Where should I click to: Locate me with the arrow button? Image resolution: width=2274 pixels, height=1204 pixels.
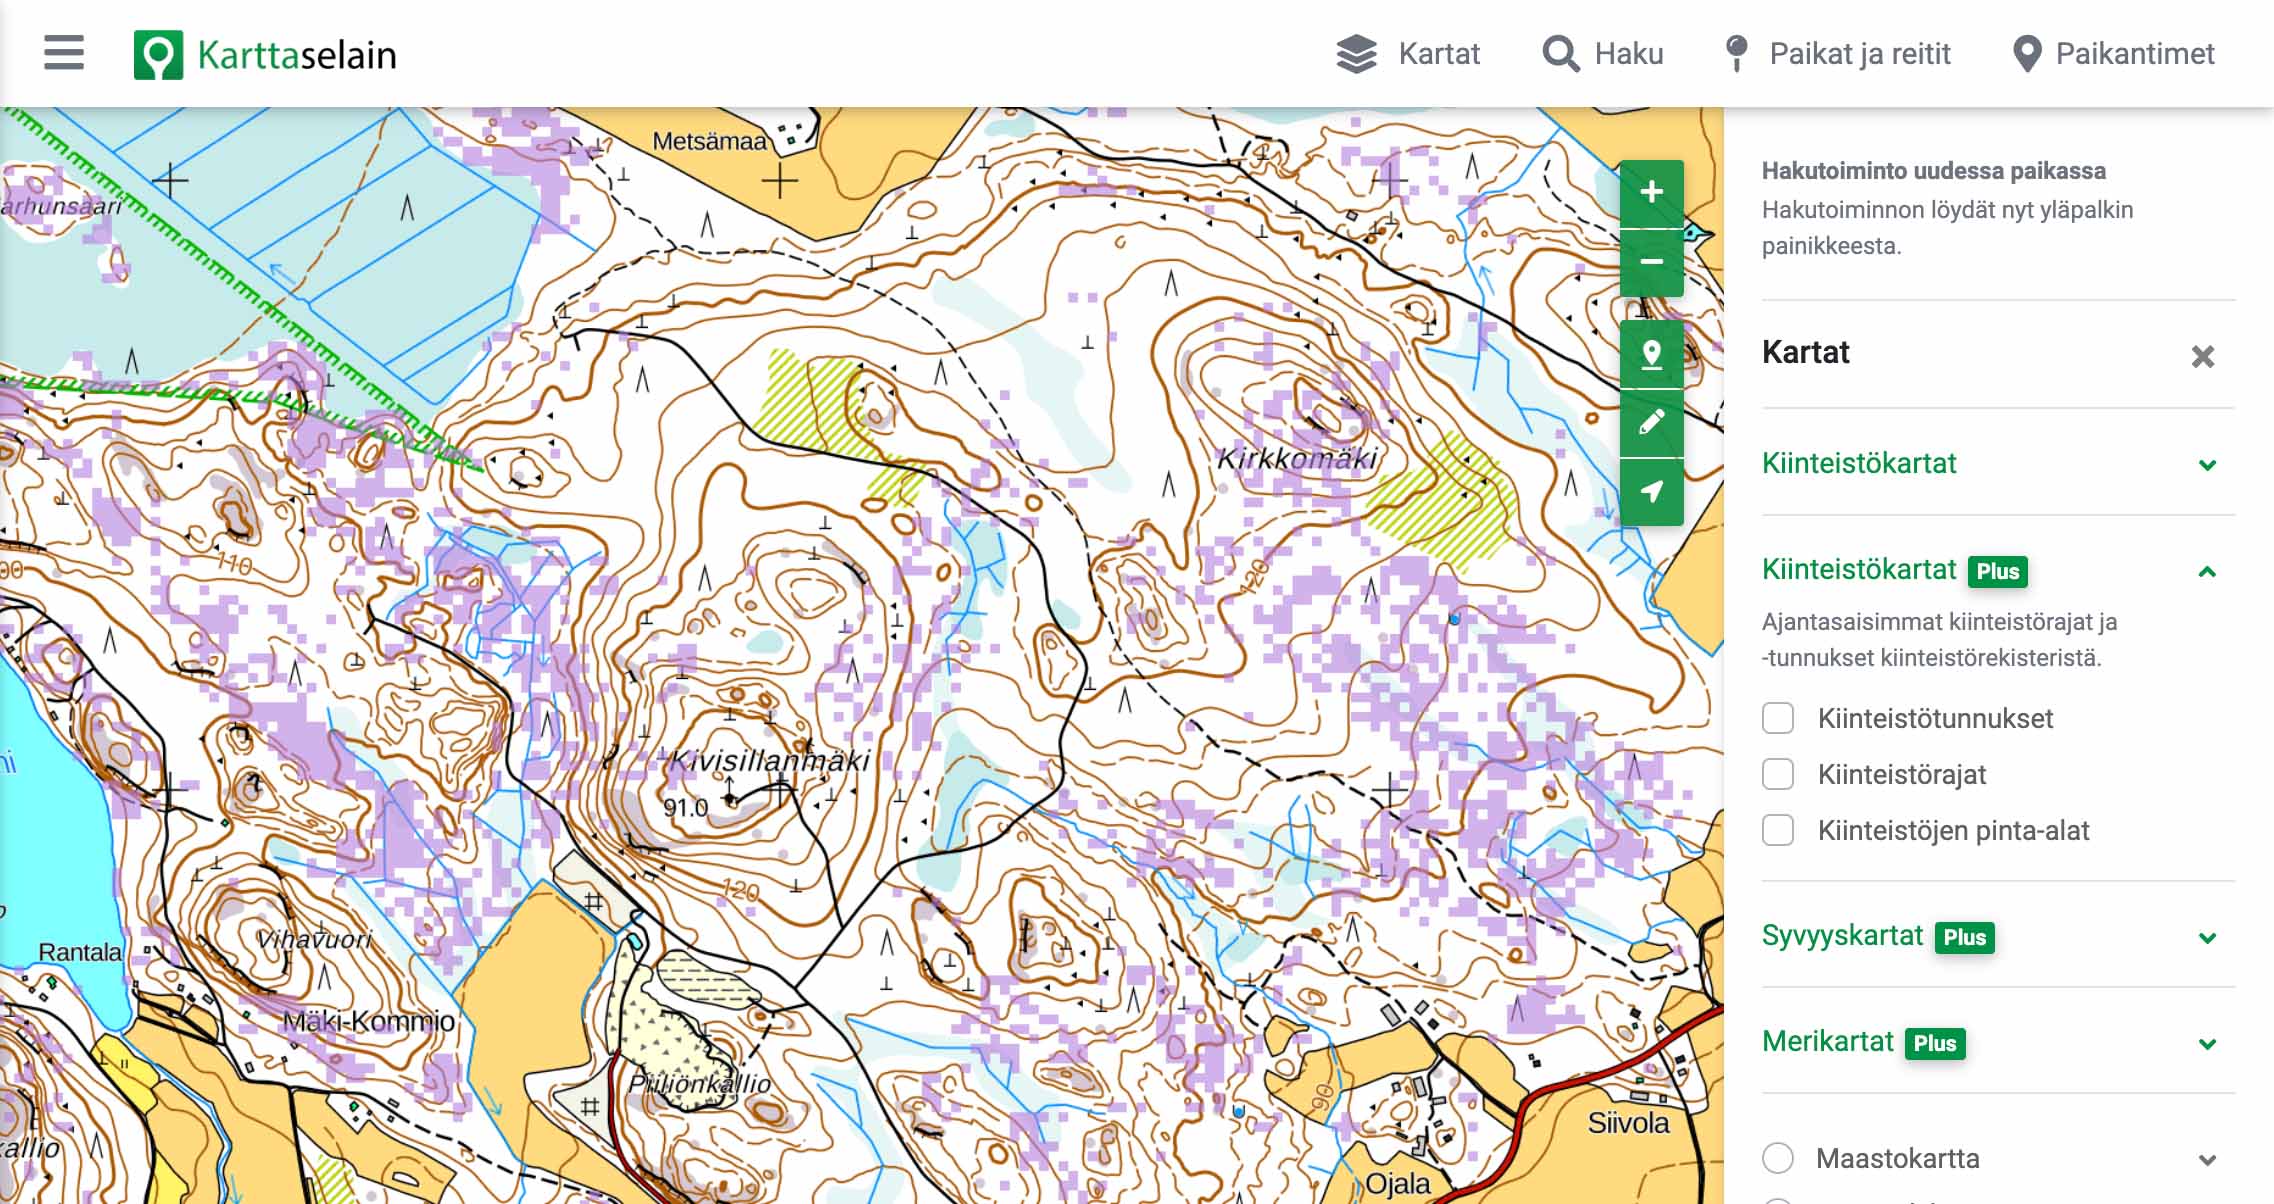pyautogui.click(x=1652, y=492)
